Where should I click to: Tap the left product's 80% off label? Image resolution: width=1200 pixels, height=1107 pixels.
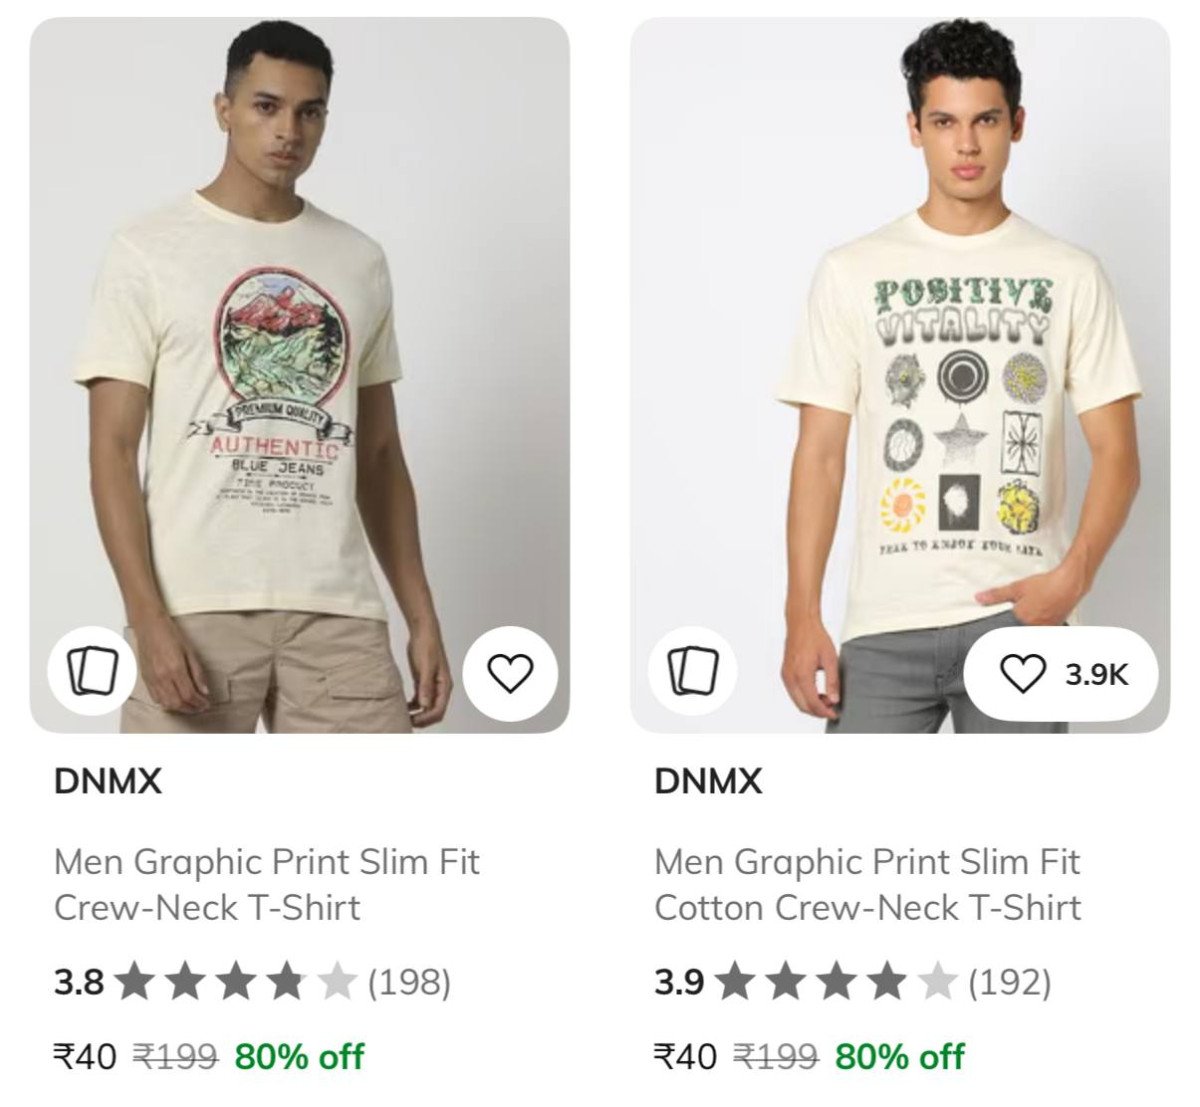click(299, 1056)
